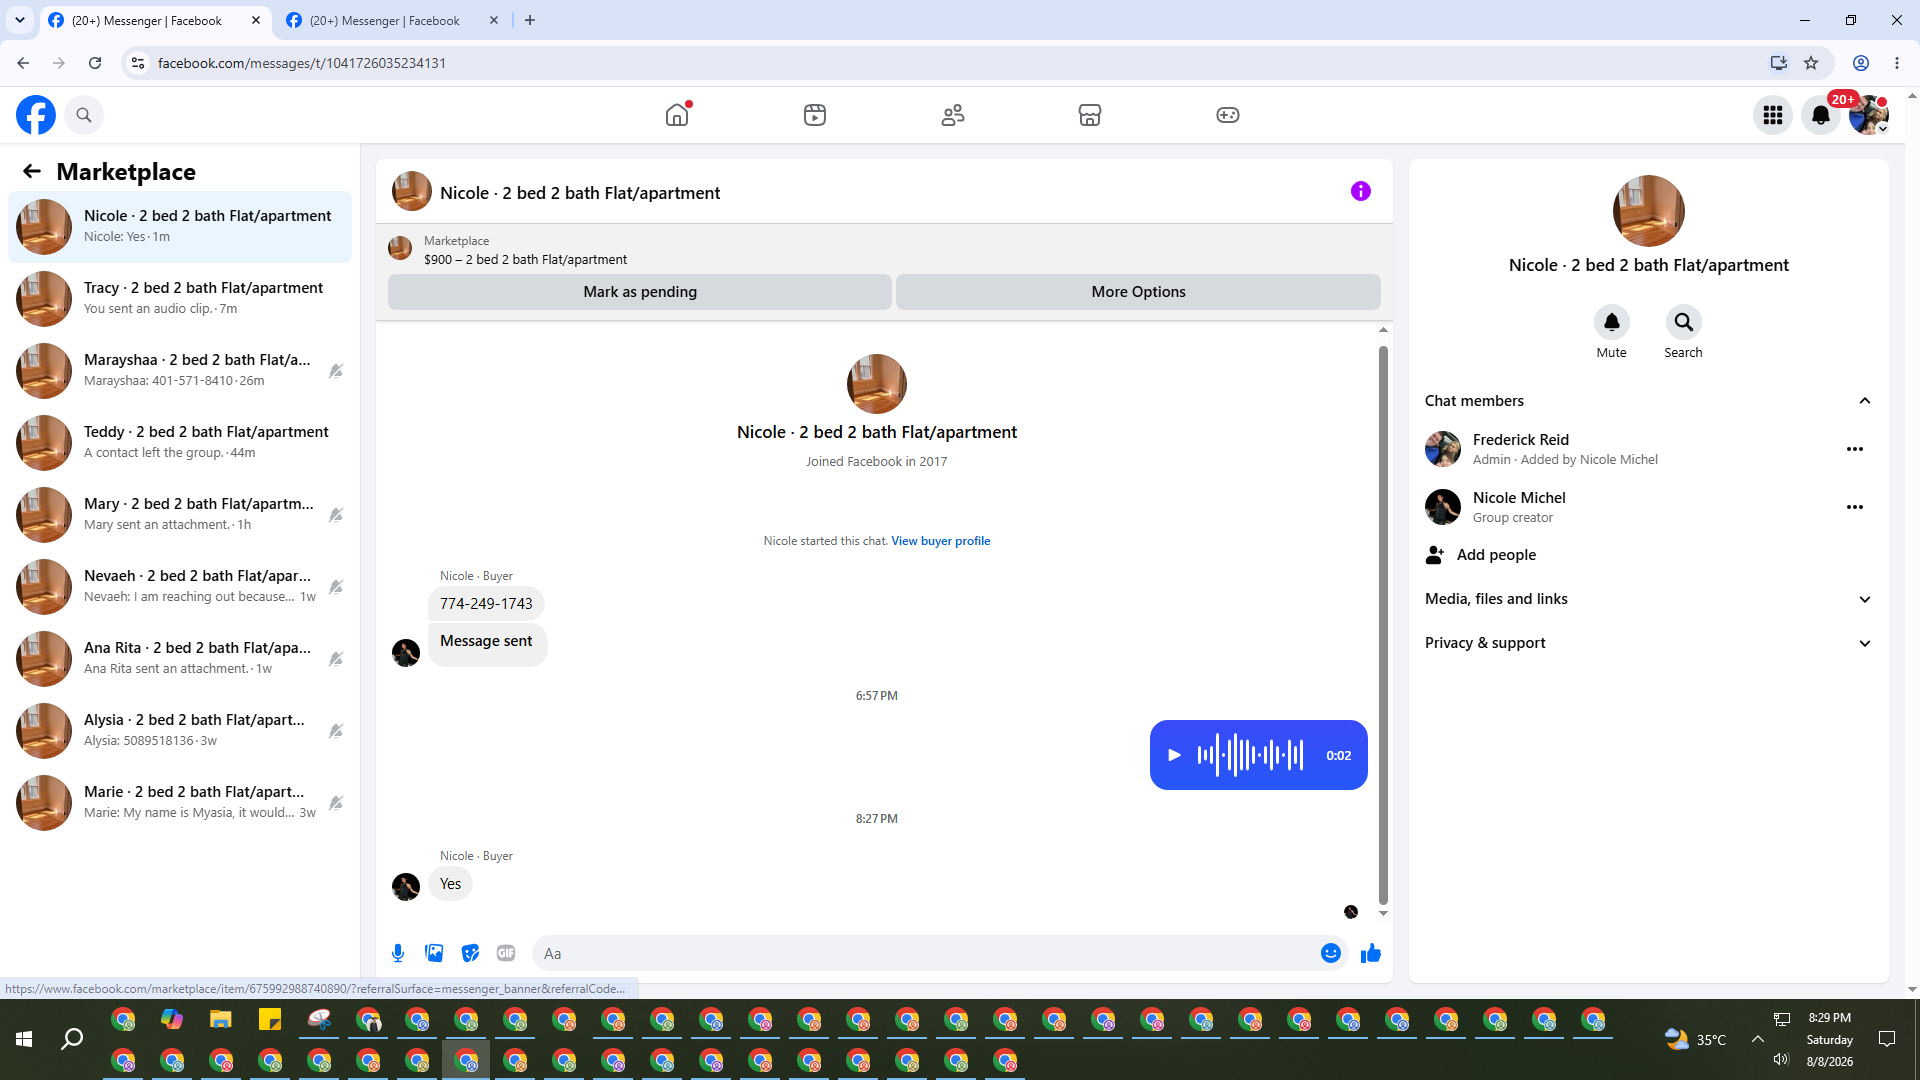Click the audio clip waveform
This screenshot has height=1080, width=1920.
click(x=1250, y=755)
